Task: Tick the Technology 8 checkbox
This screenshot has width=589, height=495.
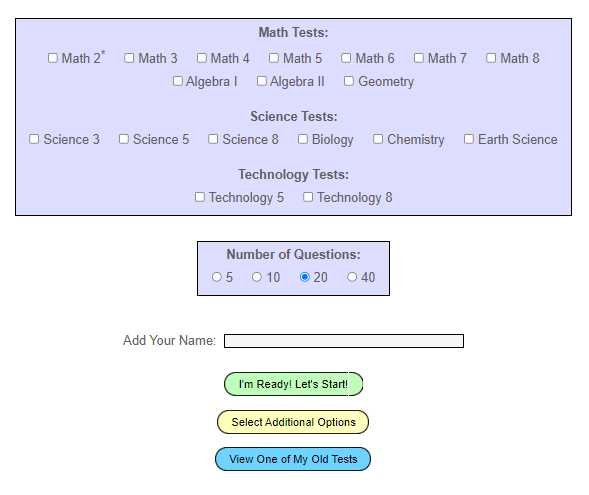Action: coord(308,197)
